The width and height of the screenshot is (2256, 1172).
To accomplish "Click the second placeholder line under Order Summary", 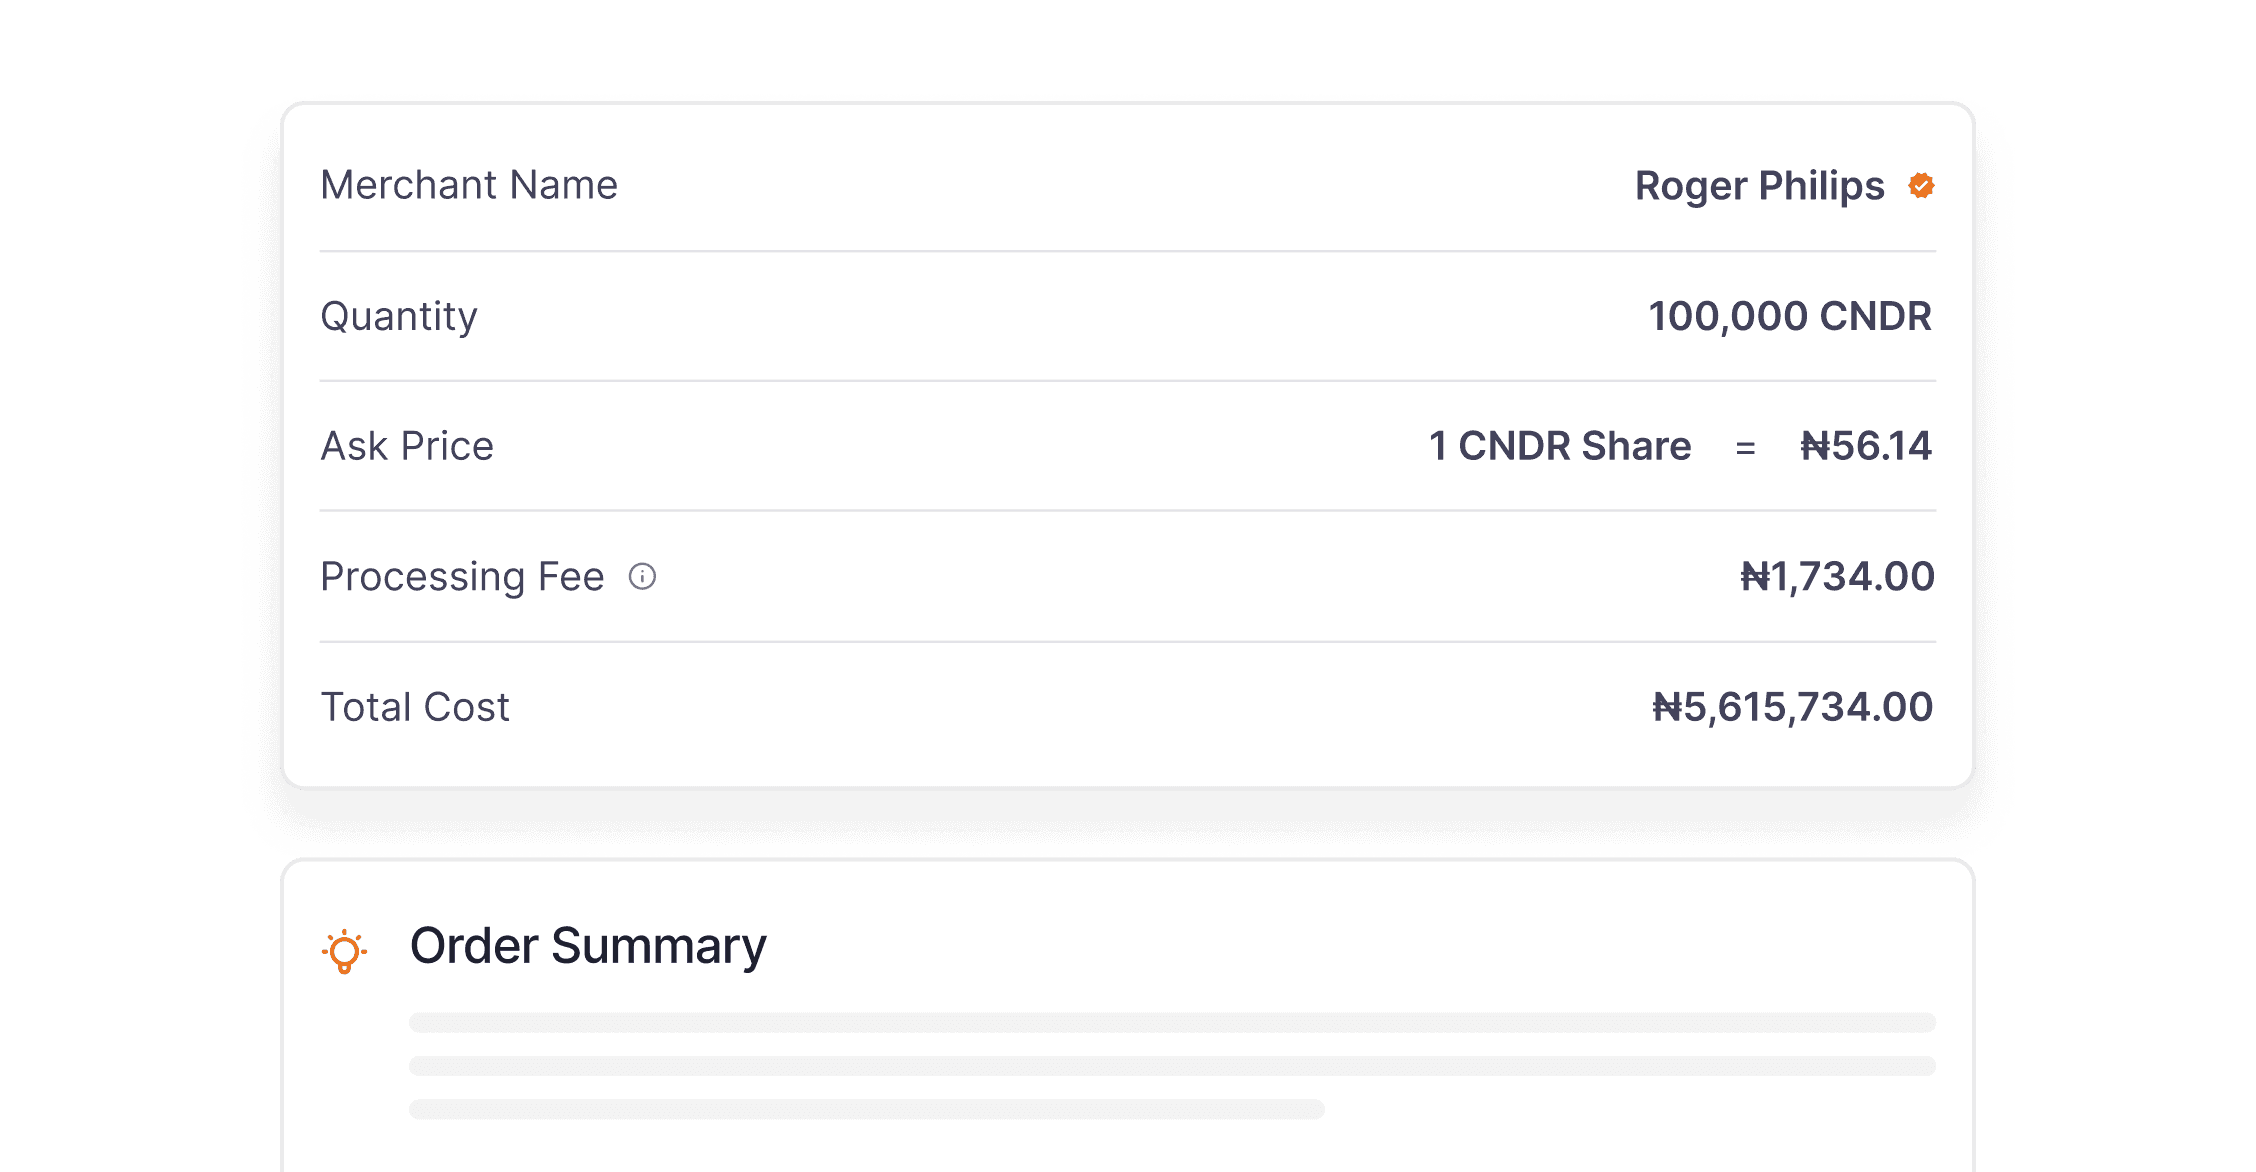I will click(1172, 1066).
